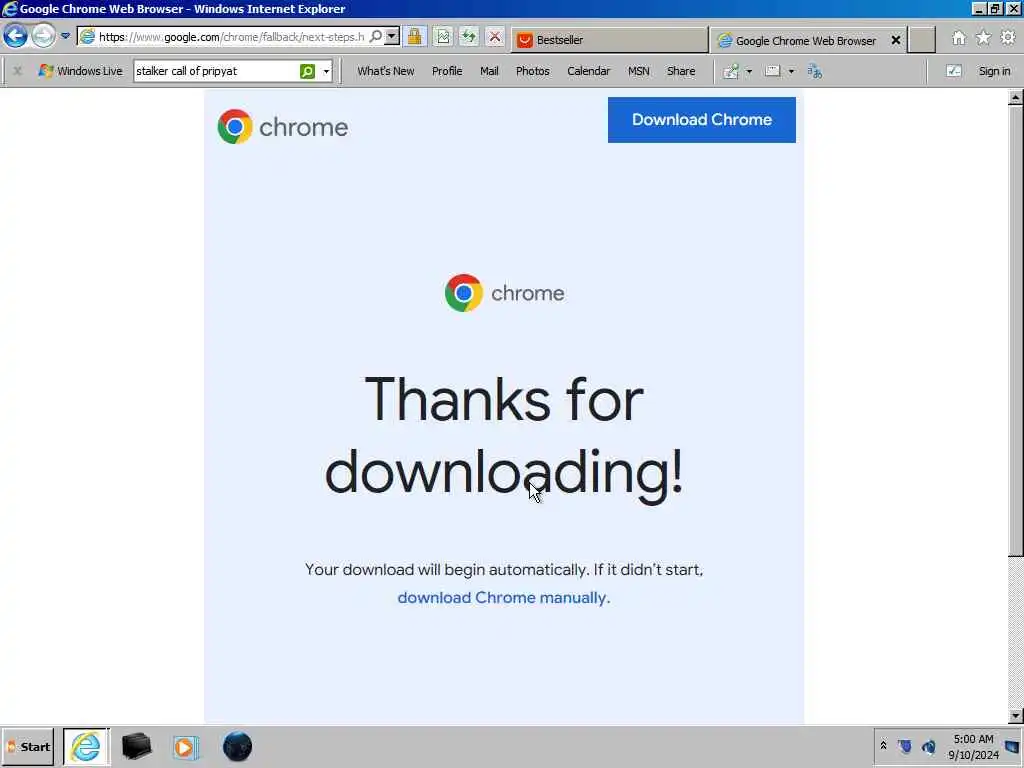Follow the download Chrome manually link
Image resolution: width=1024 pixels, height=768 pixels.
click(502, 598)
